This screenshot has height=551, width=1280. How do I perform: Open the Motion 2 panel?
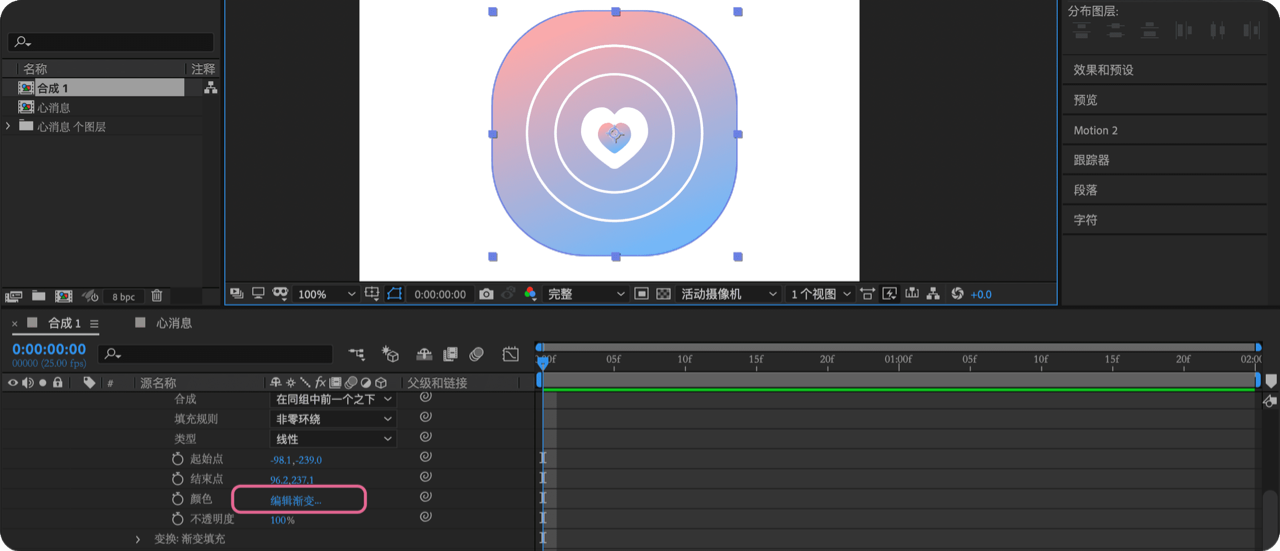[1095, 130]
